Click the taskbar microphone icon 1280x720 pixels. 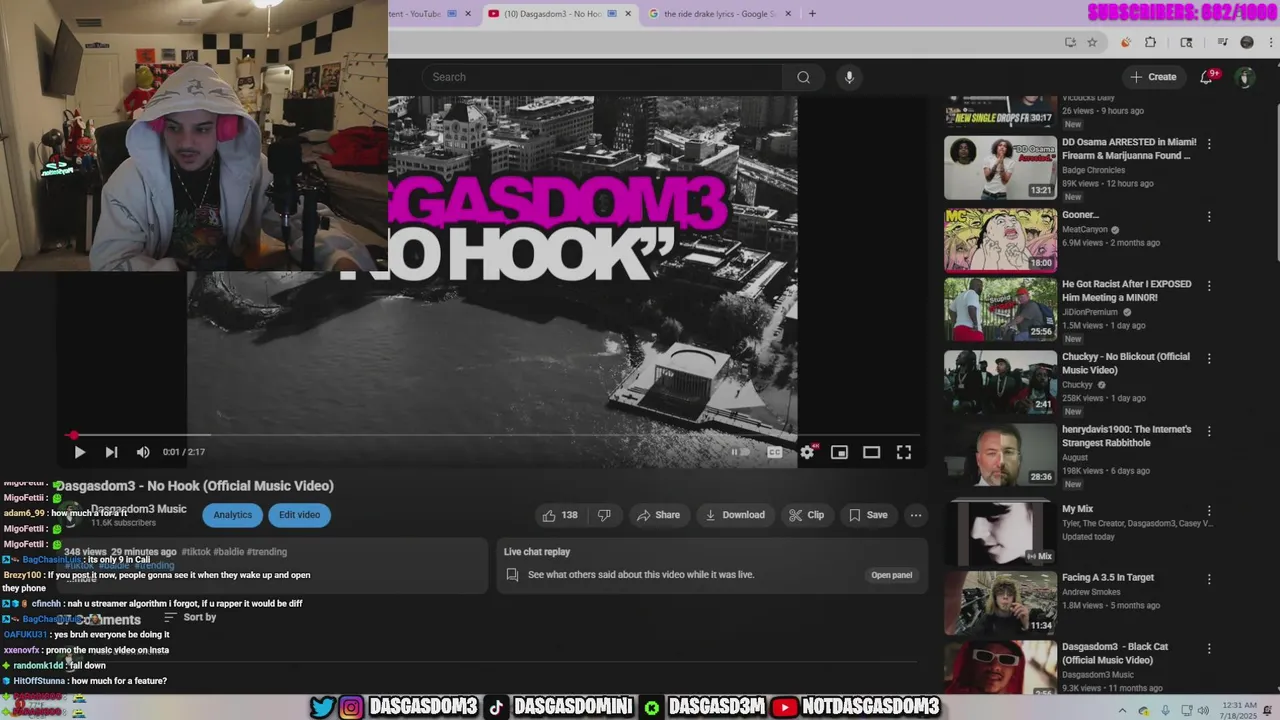pos(1166,710)
